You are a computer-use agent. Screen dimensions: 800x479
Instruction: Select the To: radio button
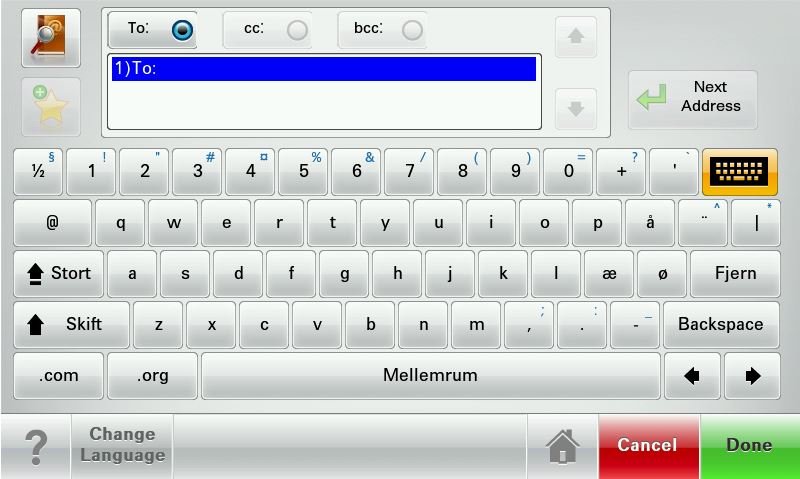click(x=182, y=30)
